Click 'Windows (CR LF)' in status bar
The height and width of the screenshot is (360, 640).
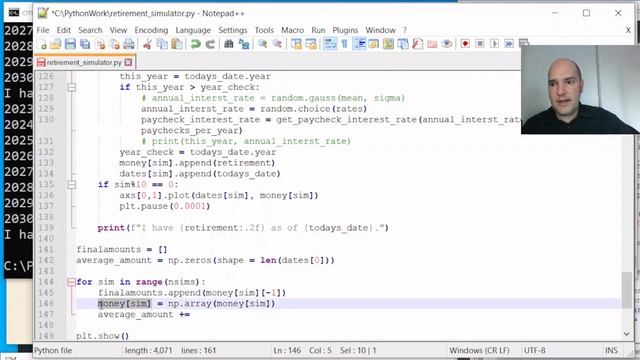pyautogui.click(x=479, y=351)
